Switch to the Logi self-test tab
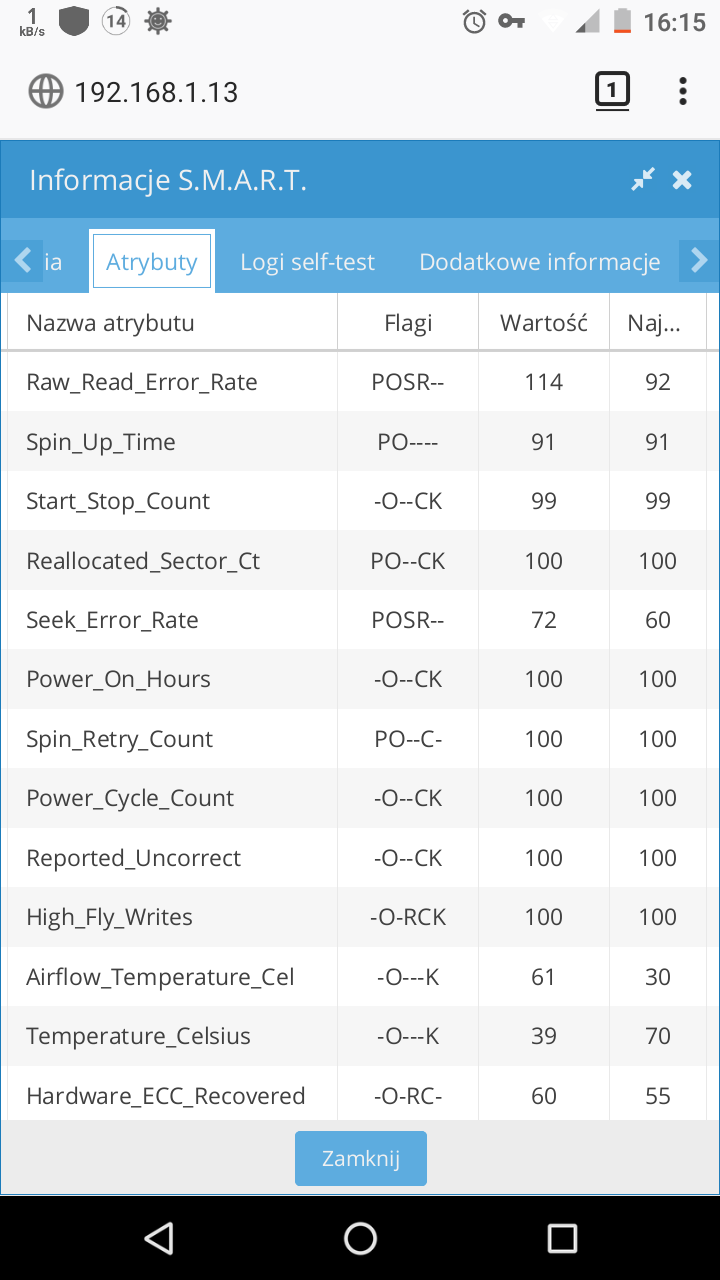The height and width of the screenshot is (1280, 720). pyautogui.click(x=307, y=262)
